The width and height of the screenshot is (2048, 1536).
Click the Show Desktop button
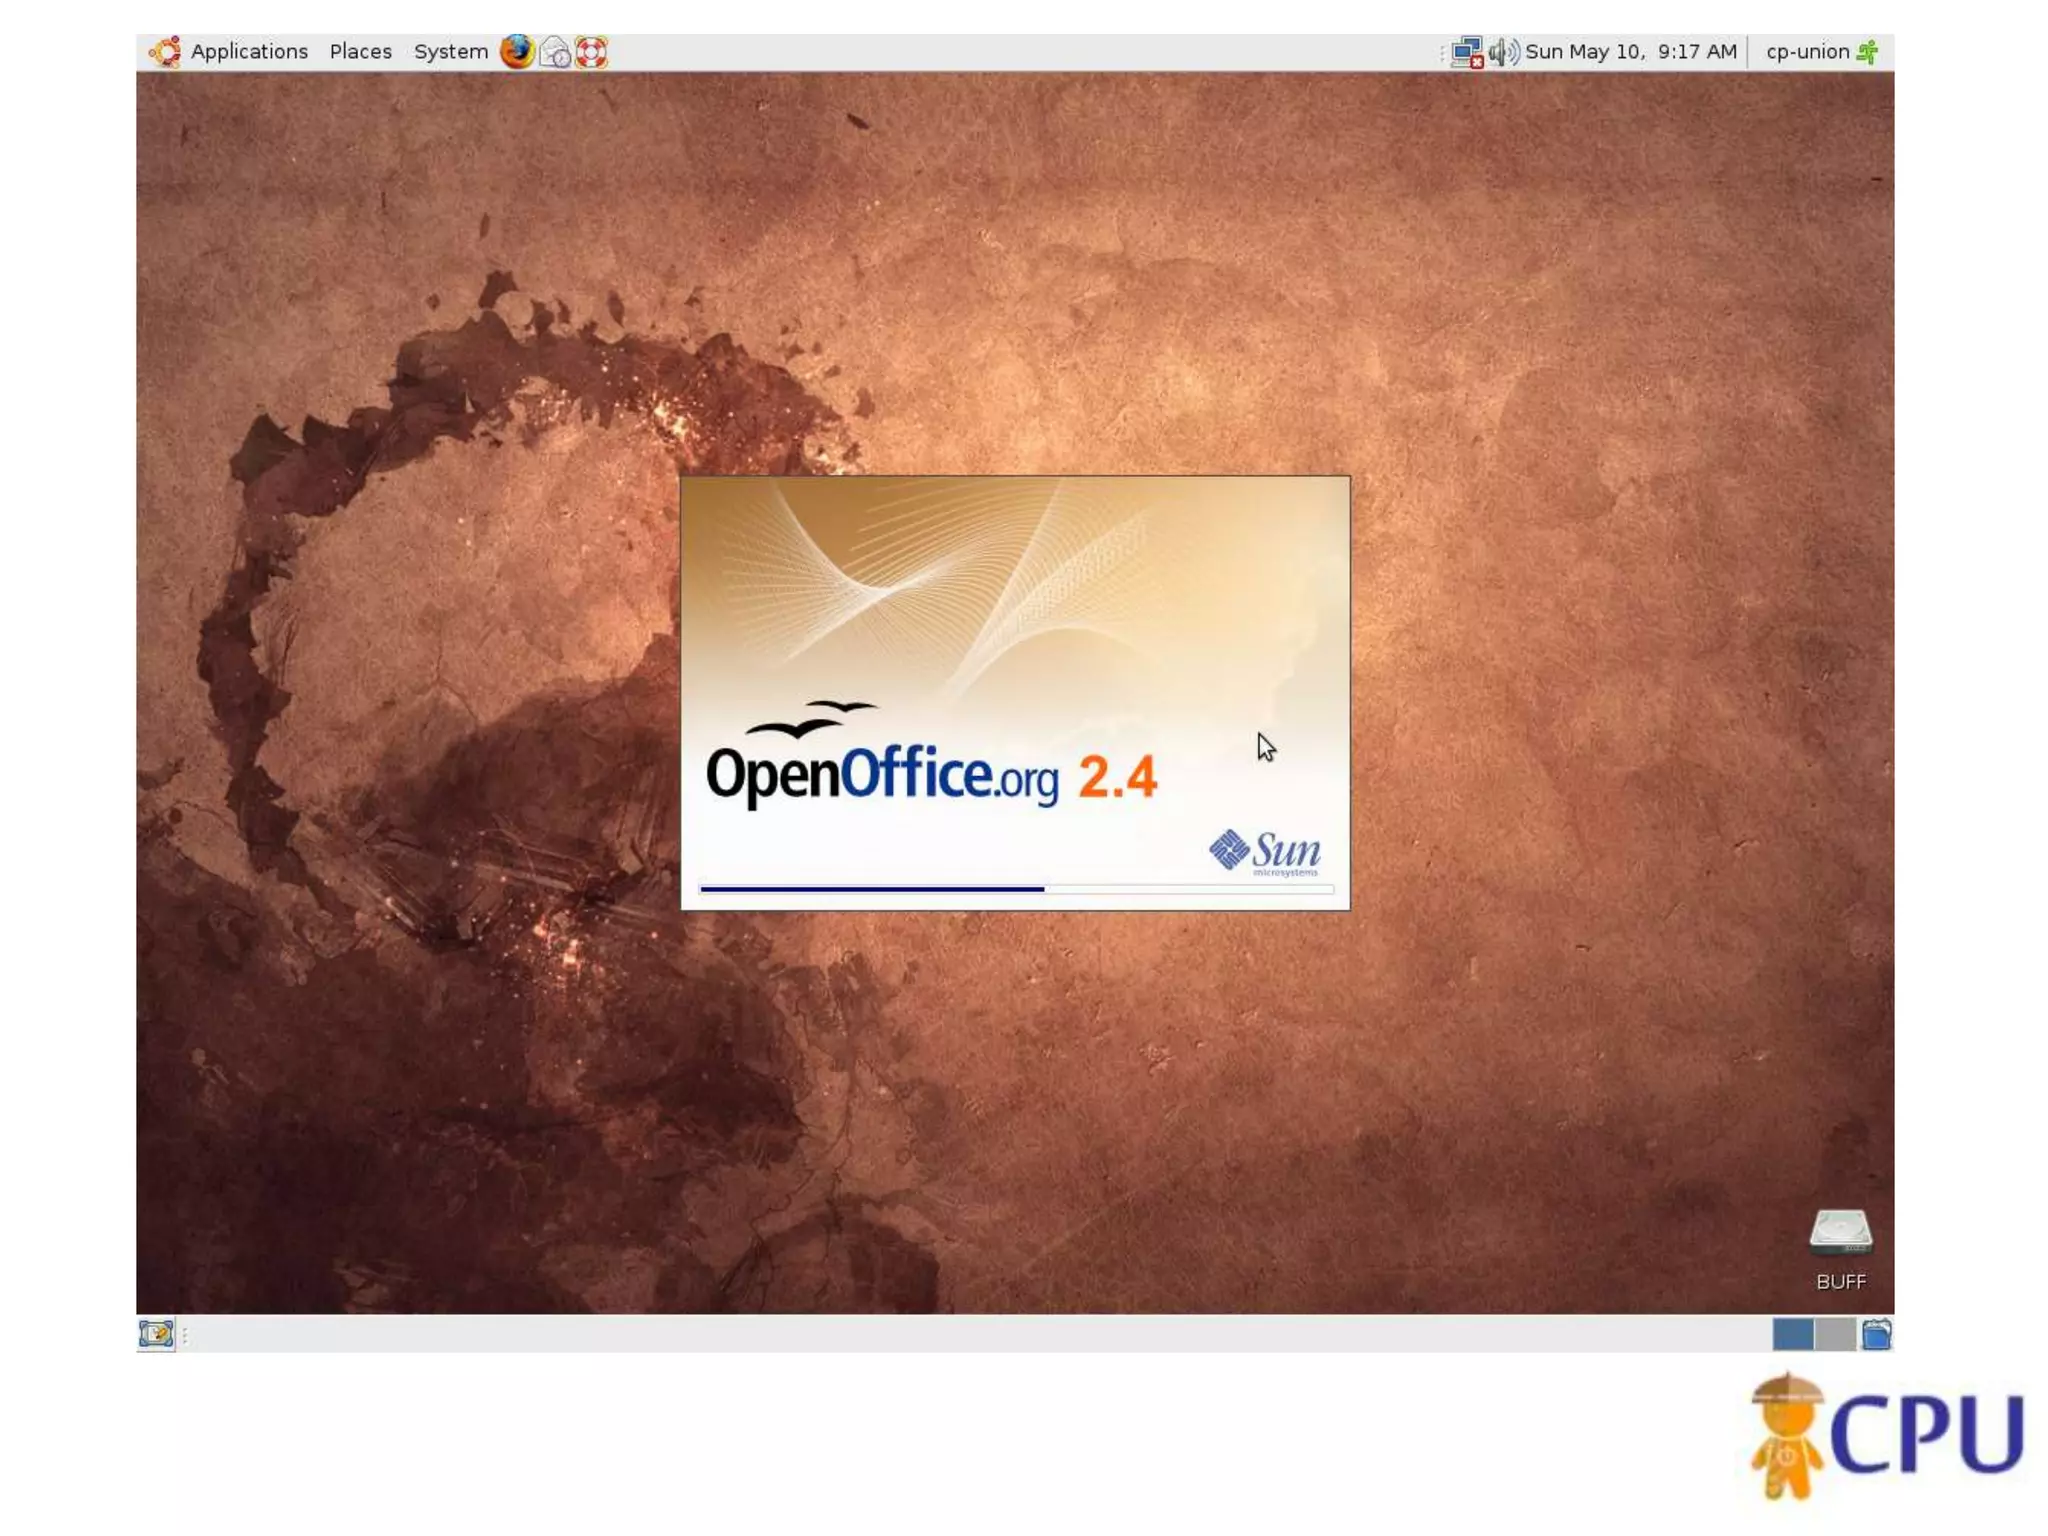click(156, 1334)
